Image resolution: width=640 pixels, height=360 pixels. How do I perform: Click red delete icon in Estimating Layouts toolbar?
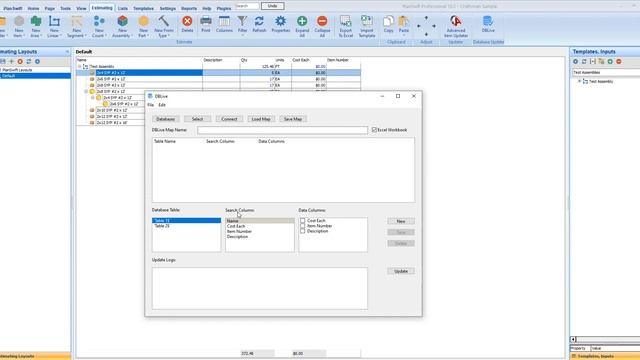[20, 61]
